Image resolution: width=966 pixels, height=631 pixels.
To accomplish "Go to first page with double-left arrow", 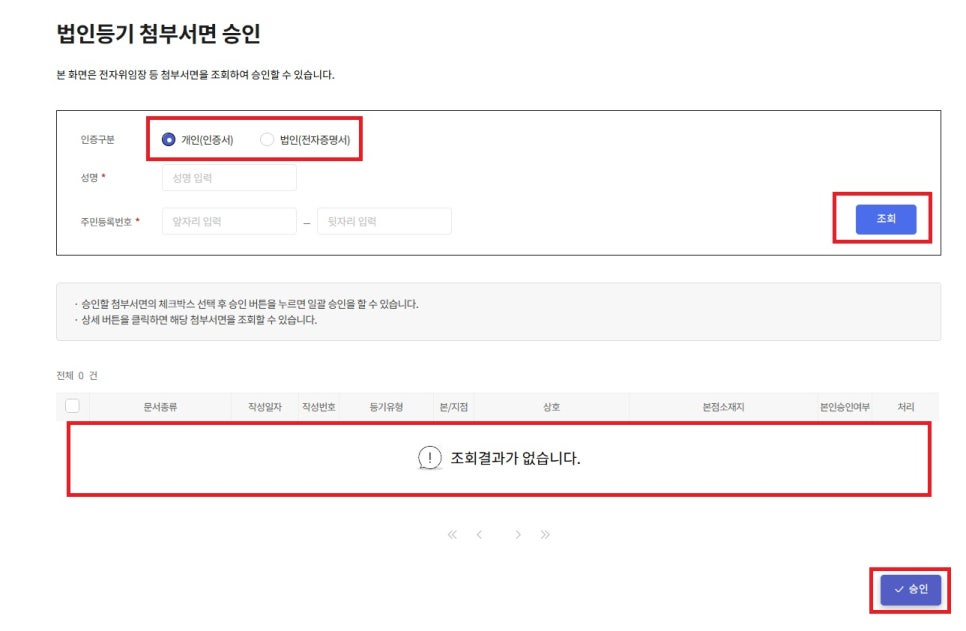I will click(x=452, y=534).
